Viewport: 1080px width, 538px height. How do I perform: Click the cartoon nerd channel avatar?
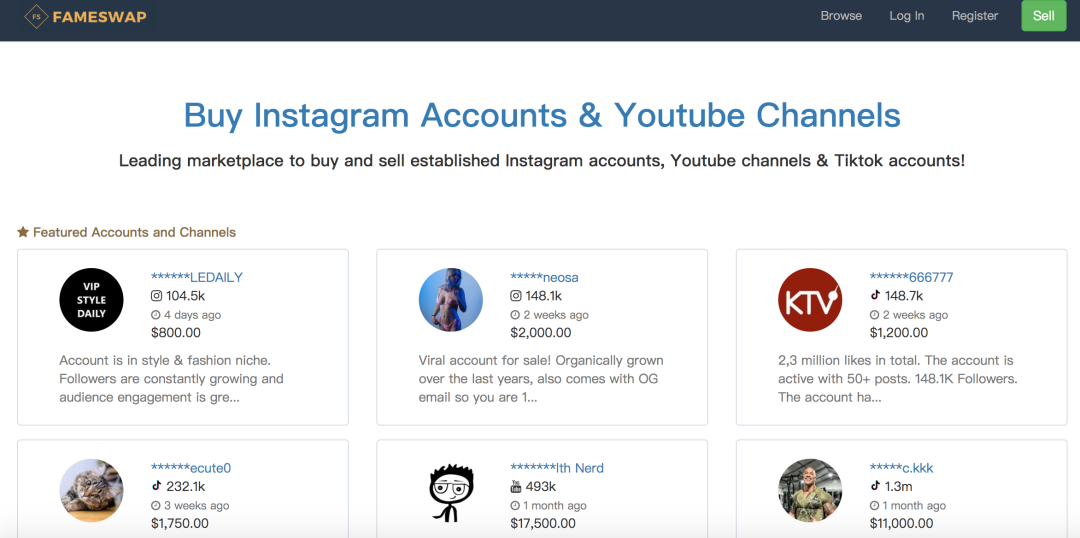click(x=450, y=491)
